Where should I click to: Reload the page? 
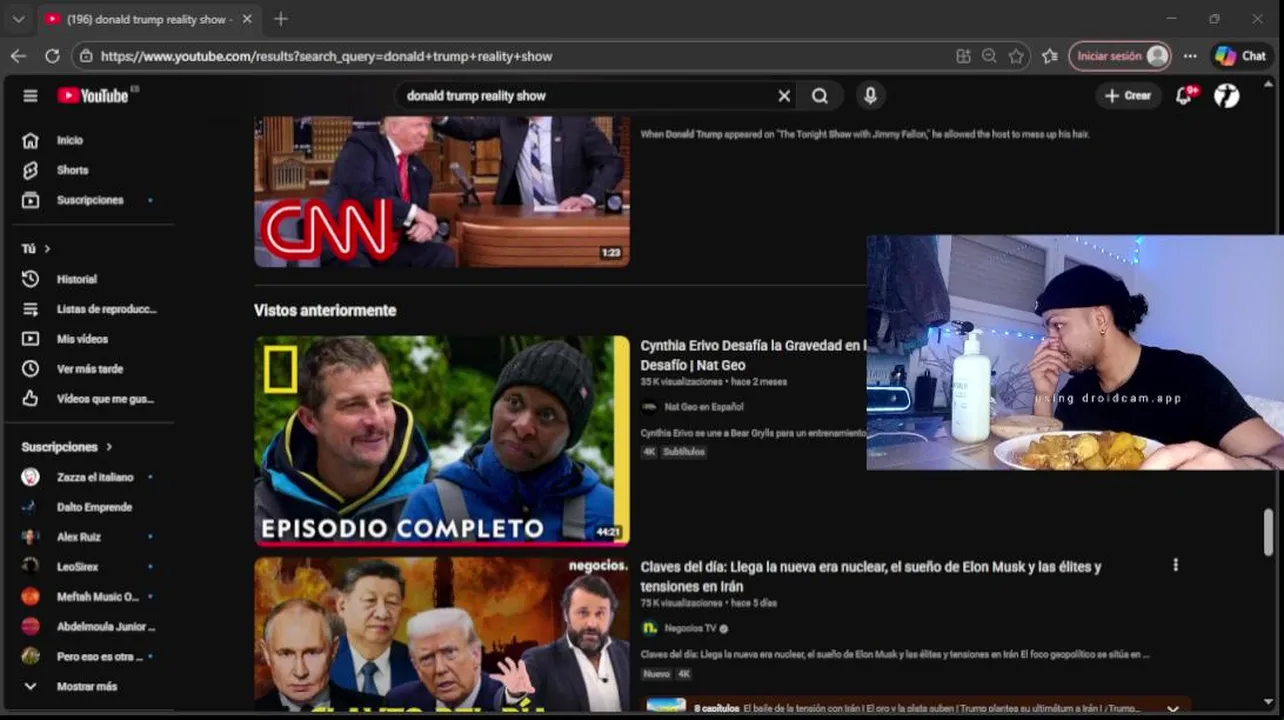click(52, 56)
